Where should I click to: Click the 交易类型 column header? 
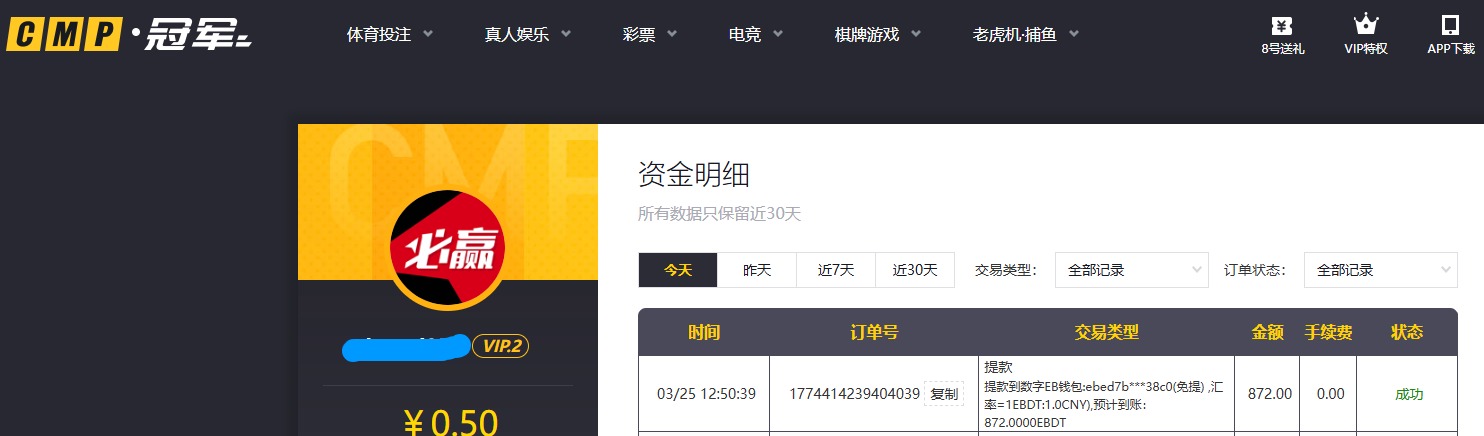point(1107,332)
